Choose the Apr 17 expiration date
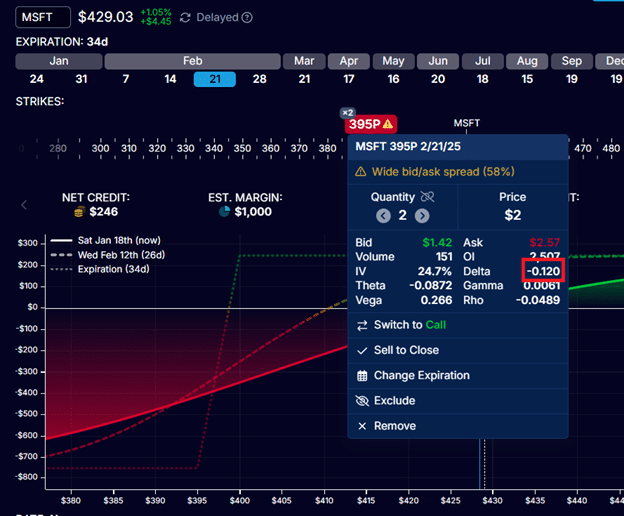624x516 pixels. click(349, 79)
